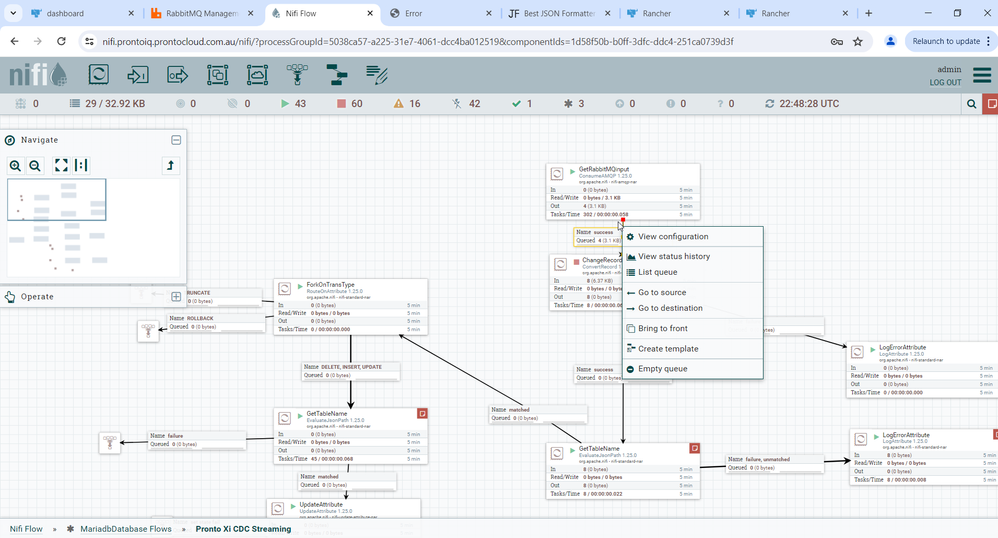Click the funnel next to ROLLBACK connection
The image size is (998, 538).
[148, 330]
